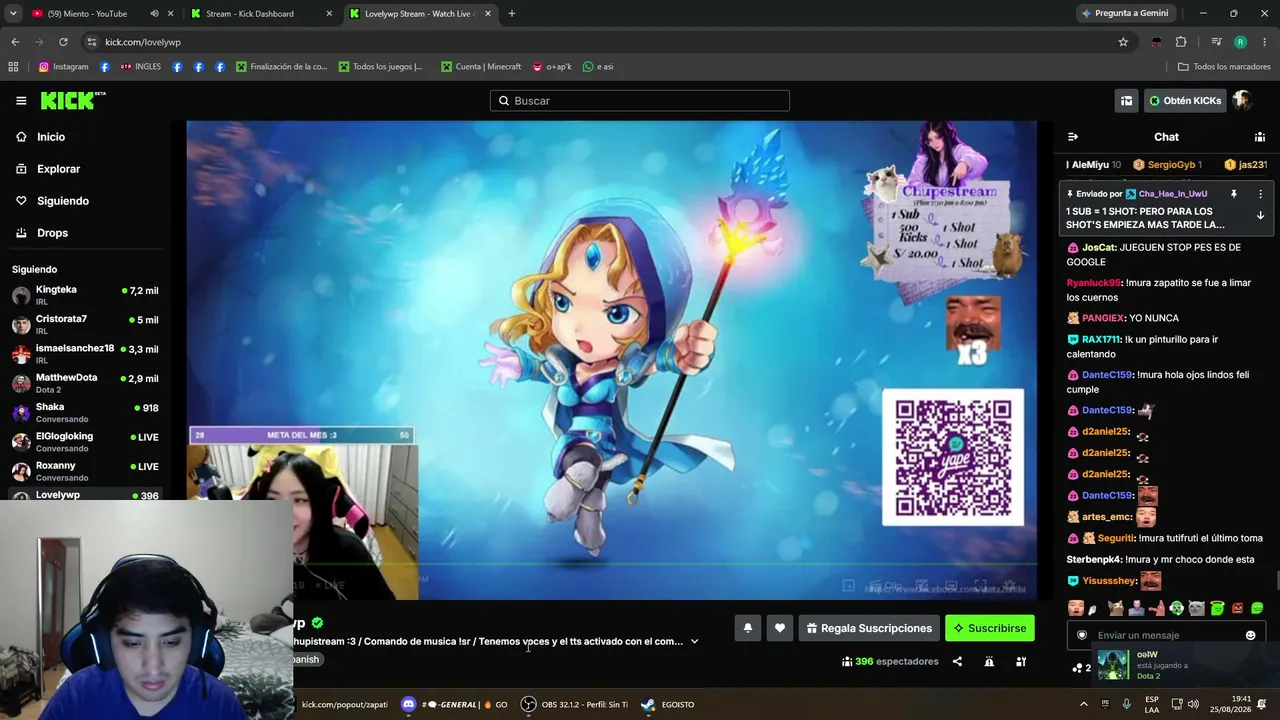Image resolution: width=1280 pixels, height=720 pixels.
Task: Expand the pinned message with the down arrow
Action: 1260,216
